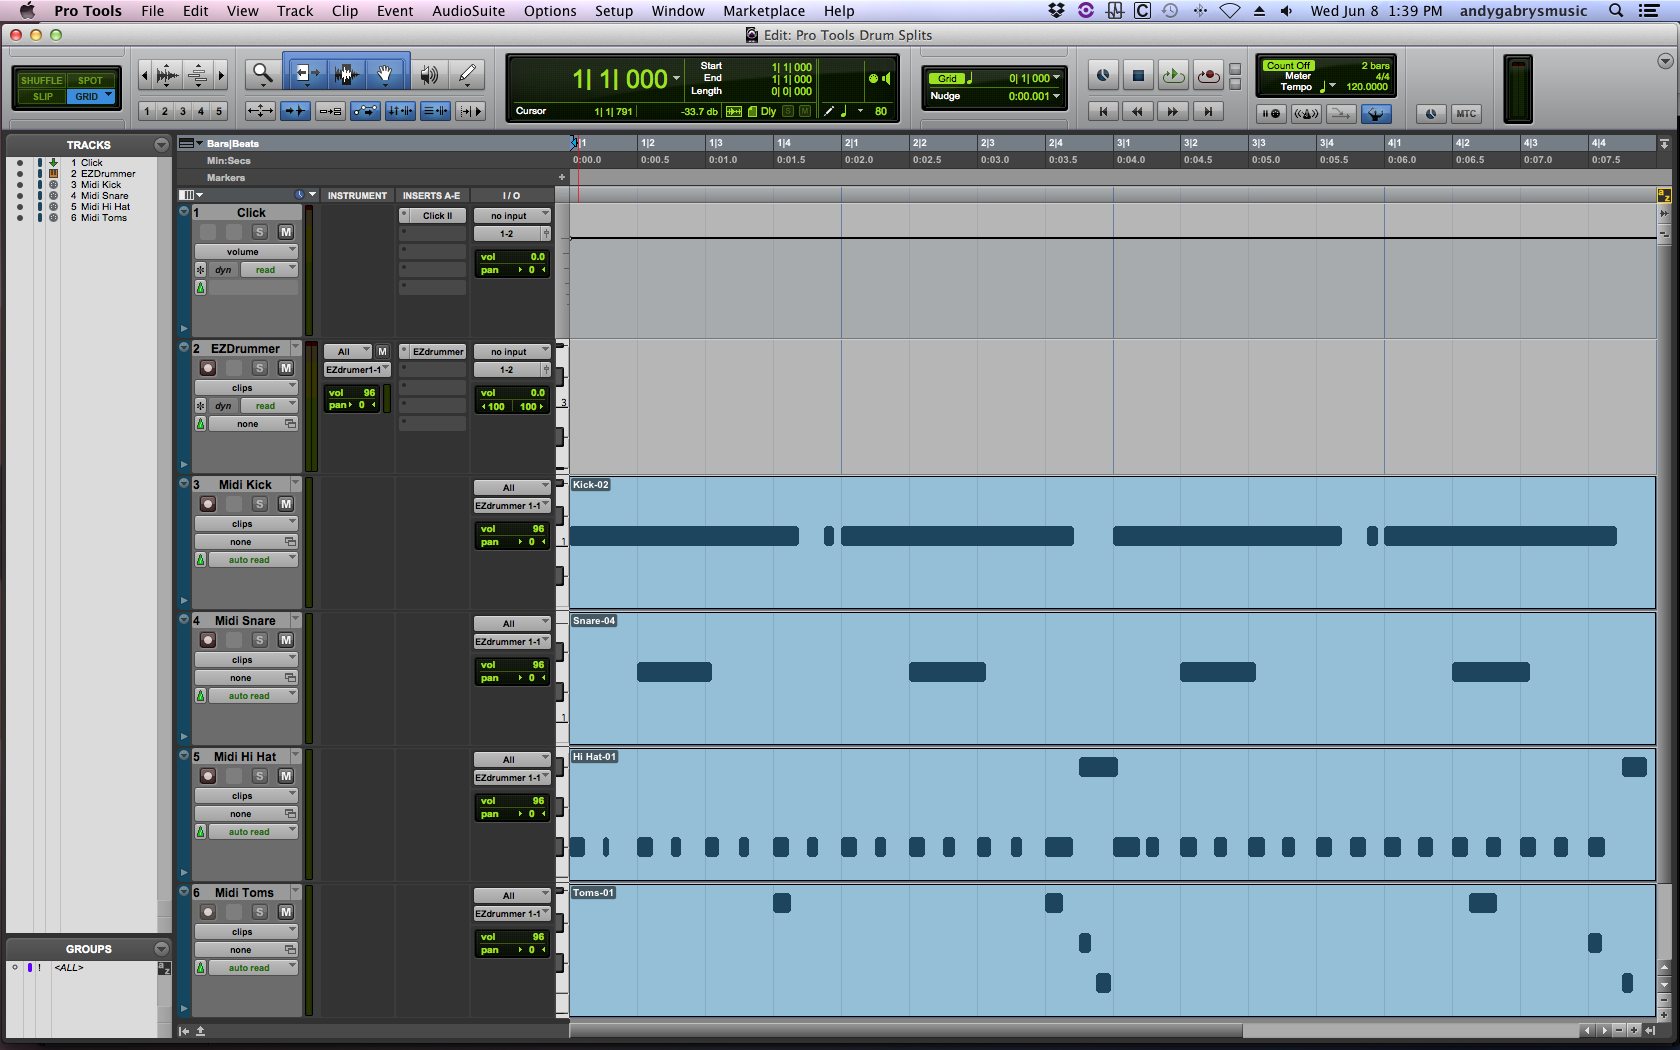Click the Record transport button
Viewport: 1680px width, 1050px height.
(1208, 75)
